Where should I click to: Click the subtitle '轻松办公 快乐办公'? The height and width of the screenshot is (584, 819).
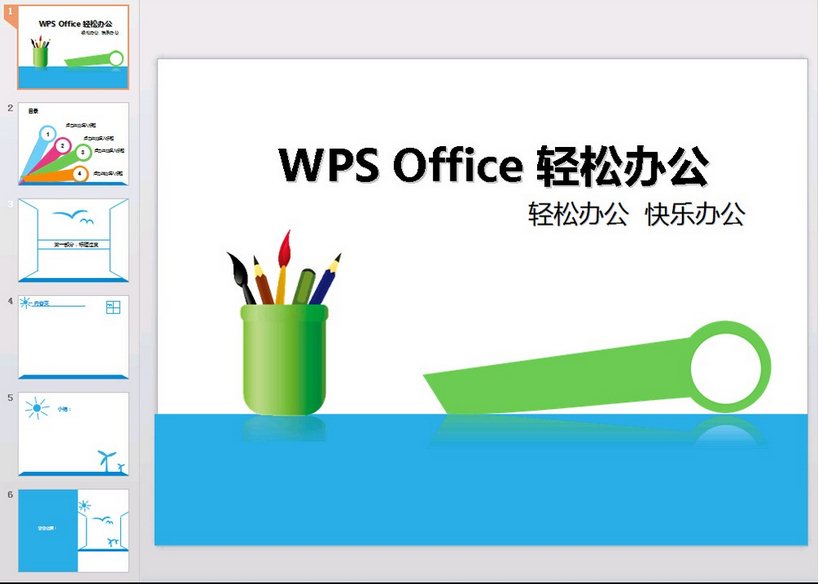click(x=637, y=214)
